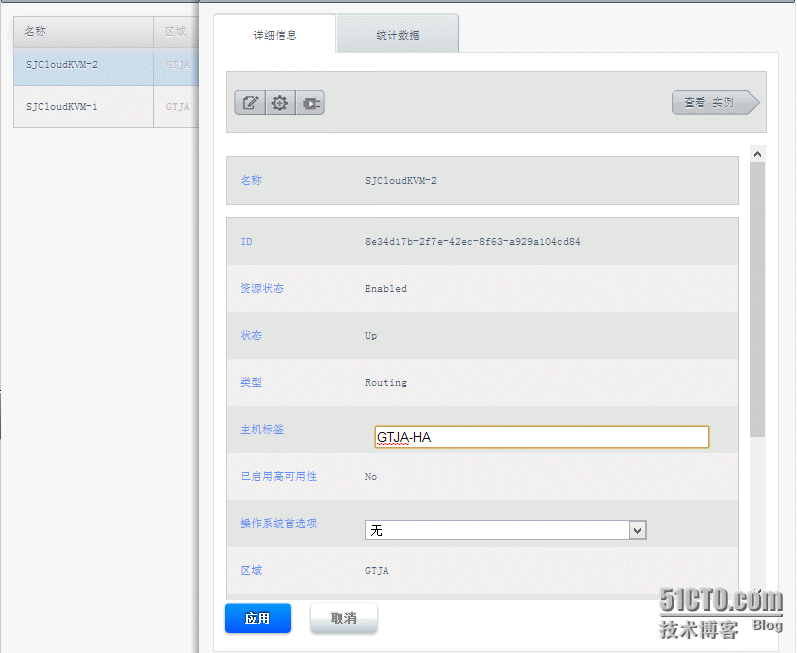Click the GTJA cell of SJCloudKVM-1 row
Screen dimensions: 797x653
(177, 107)
